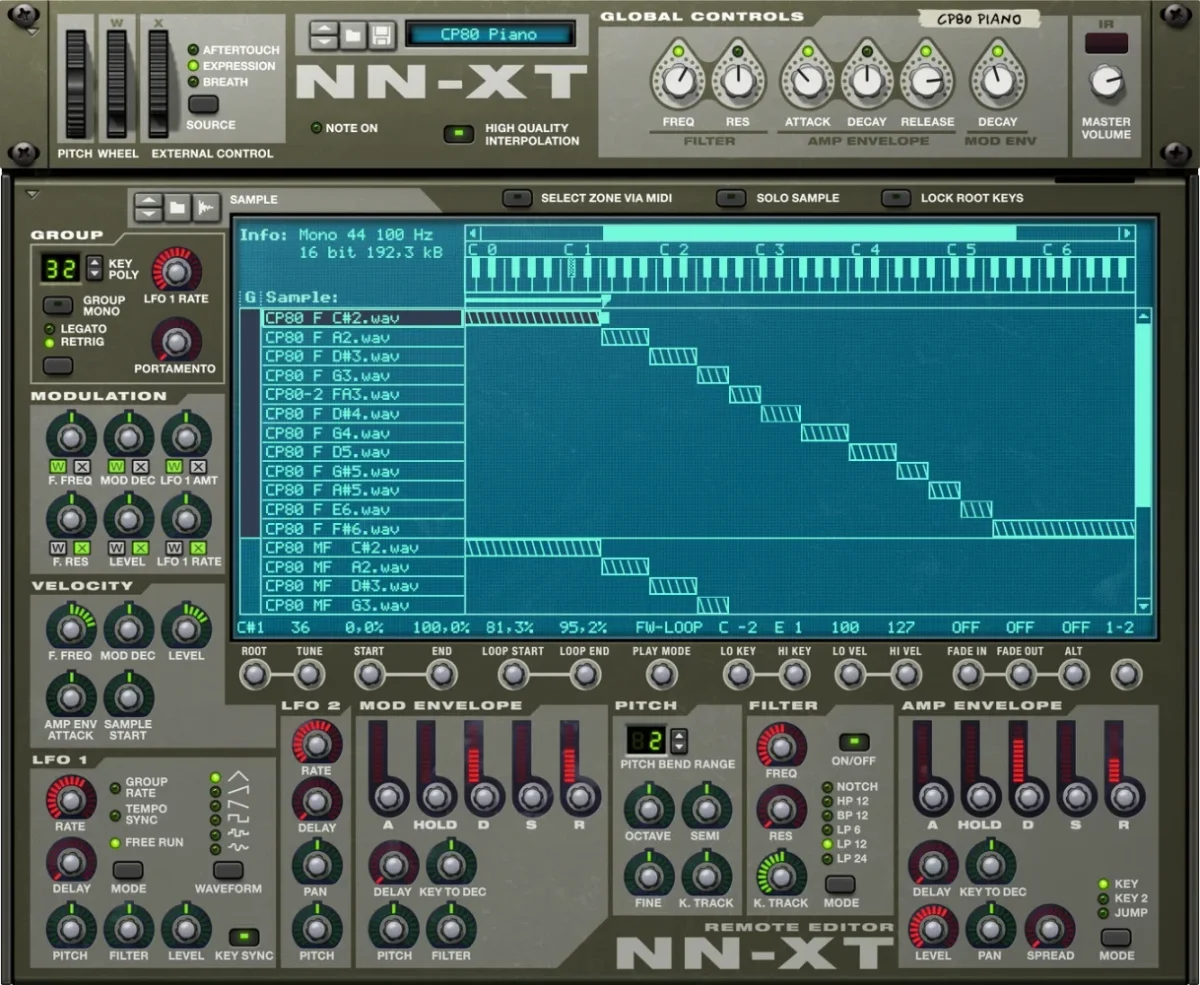Click the PITCH bend wheel
1200x985 pixels.
(76, 83)
